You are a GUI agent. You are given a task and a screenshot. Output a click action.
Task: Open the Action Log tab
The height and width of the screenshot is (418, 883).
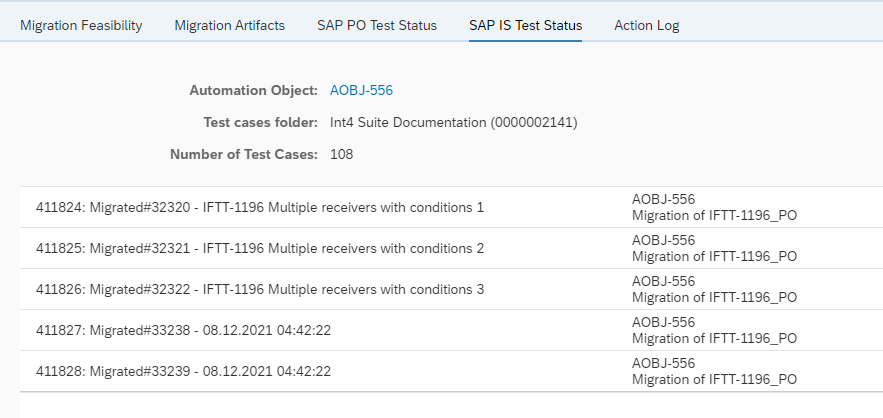click(646, 25)
